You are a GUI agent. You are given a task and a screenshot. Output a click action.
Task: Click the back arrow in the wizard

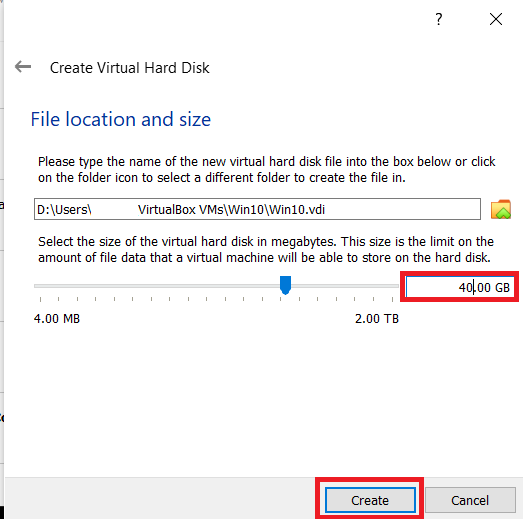click(x=23, y=67)
